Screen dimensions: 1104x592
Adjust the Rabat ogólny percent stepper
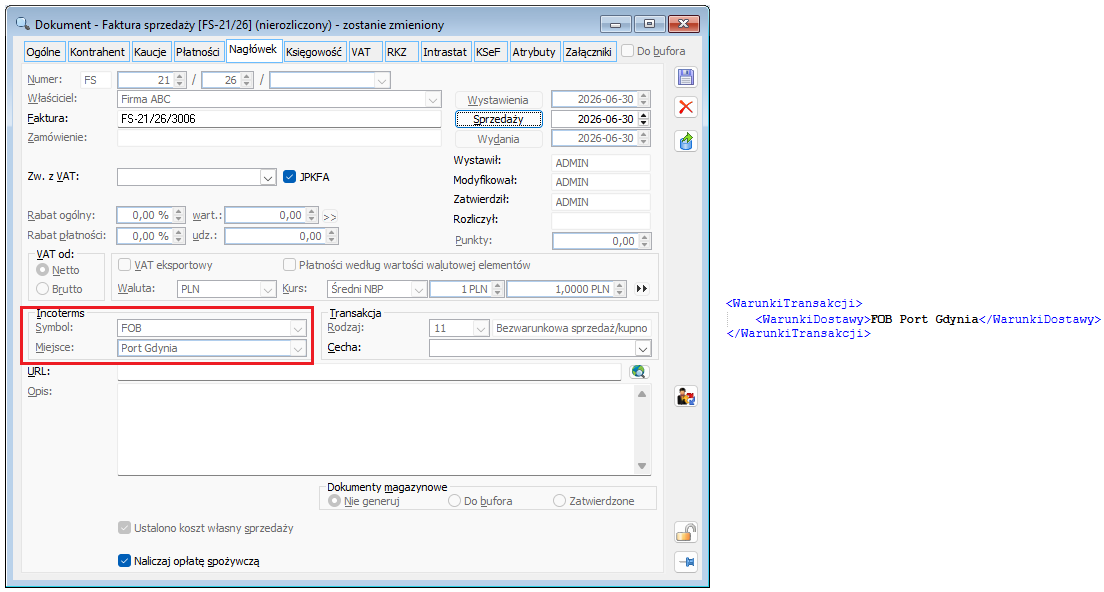pos(179,215)
